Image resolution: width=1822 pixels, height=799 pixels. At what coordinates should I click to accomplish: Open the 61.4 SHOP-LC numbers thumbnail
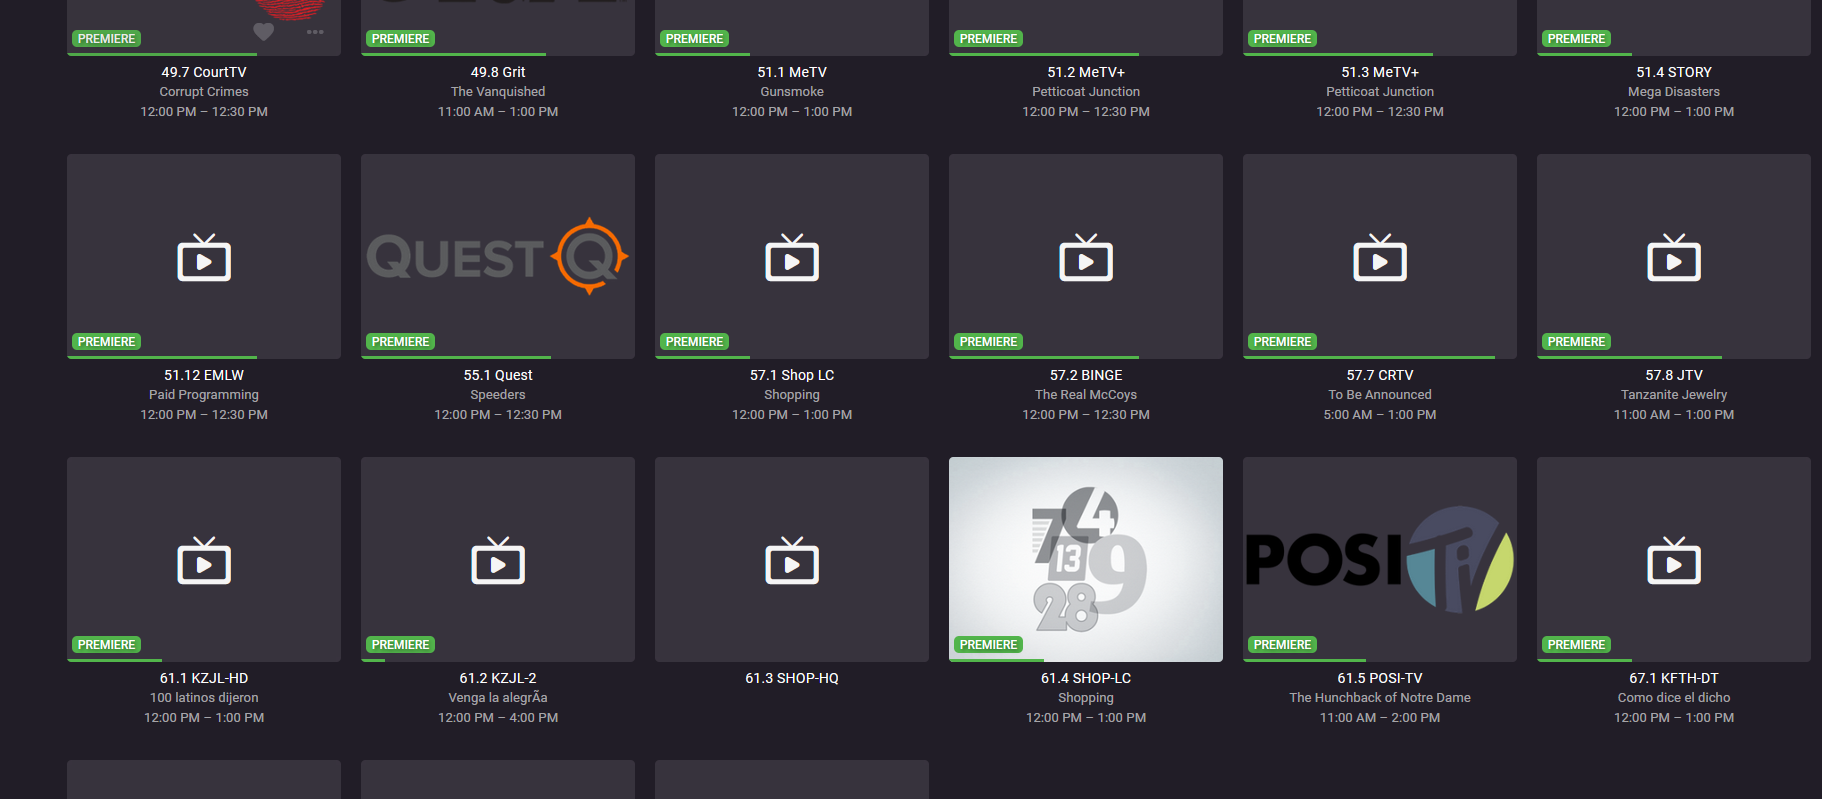tap(1086, 559)
